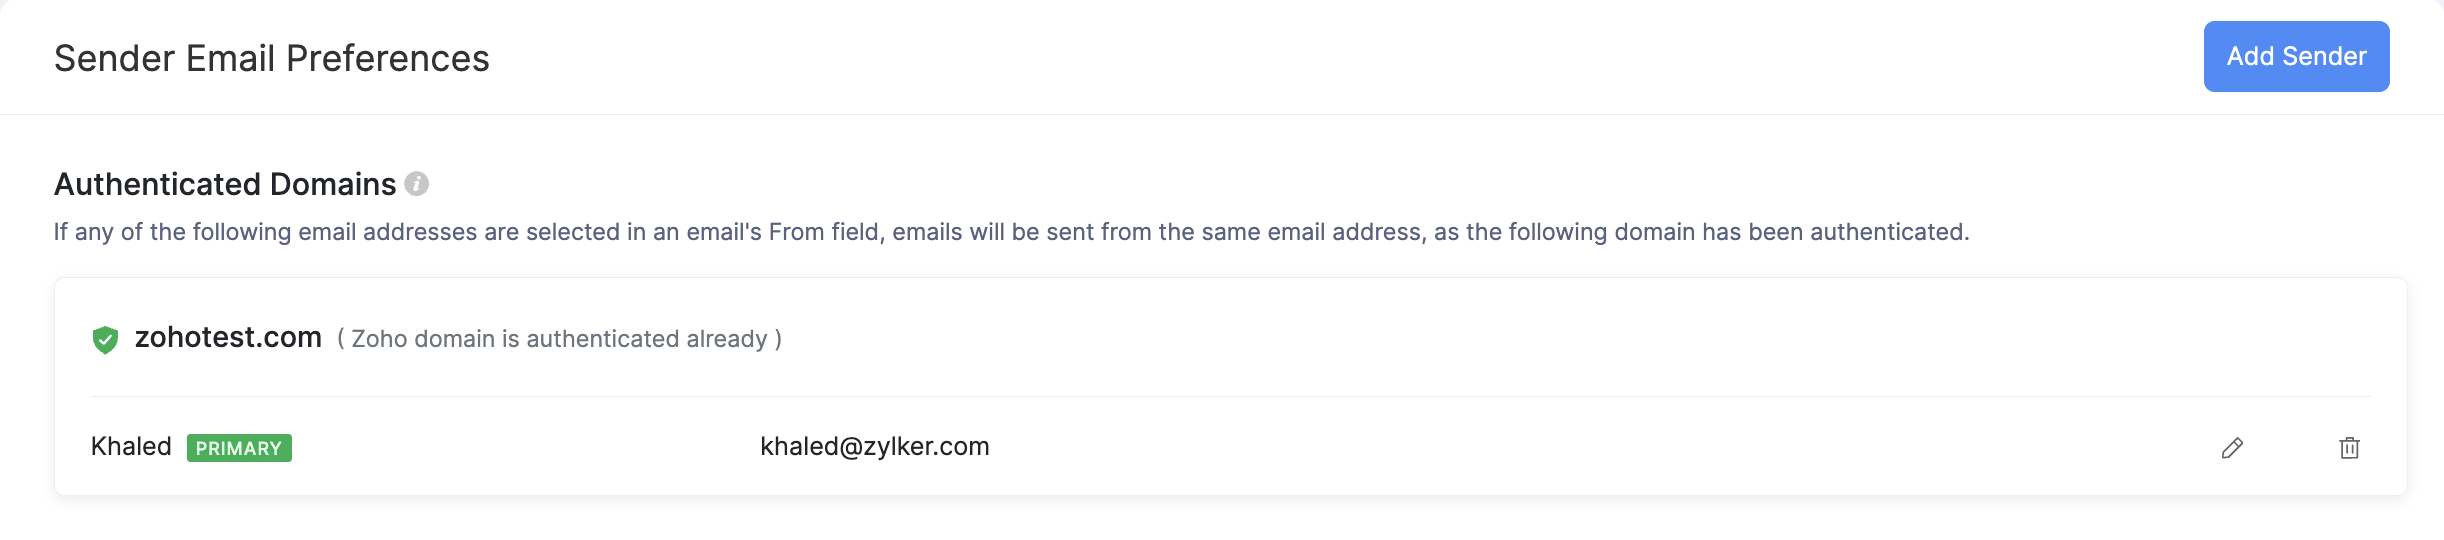Delete the Khaled sender using trash icon
The image size is (2444, 540).
pos(2349,448)
